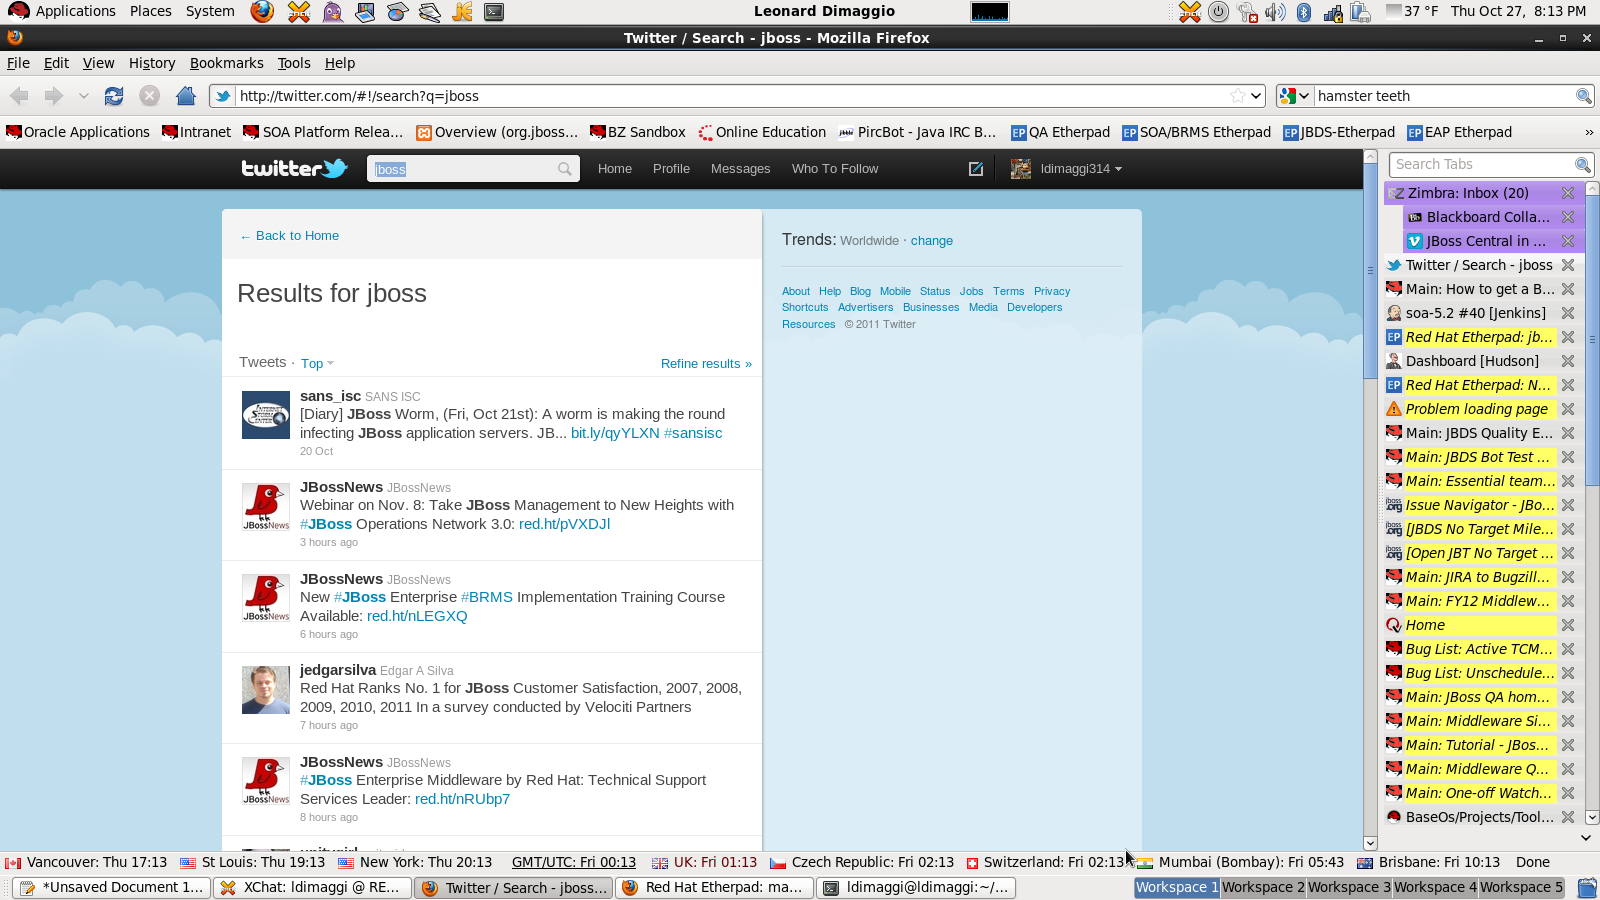Switch to Zimbra: Inbox (20) tab
Image resolution: width=1600 pixels, height=900 pixels.
click(x=1470, y=193)
